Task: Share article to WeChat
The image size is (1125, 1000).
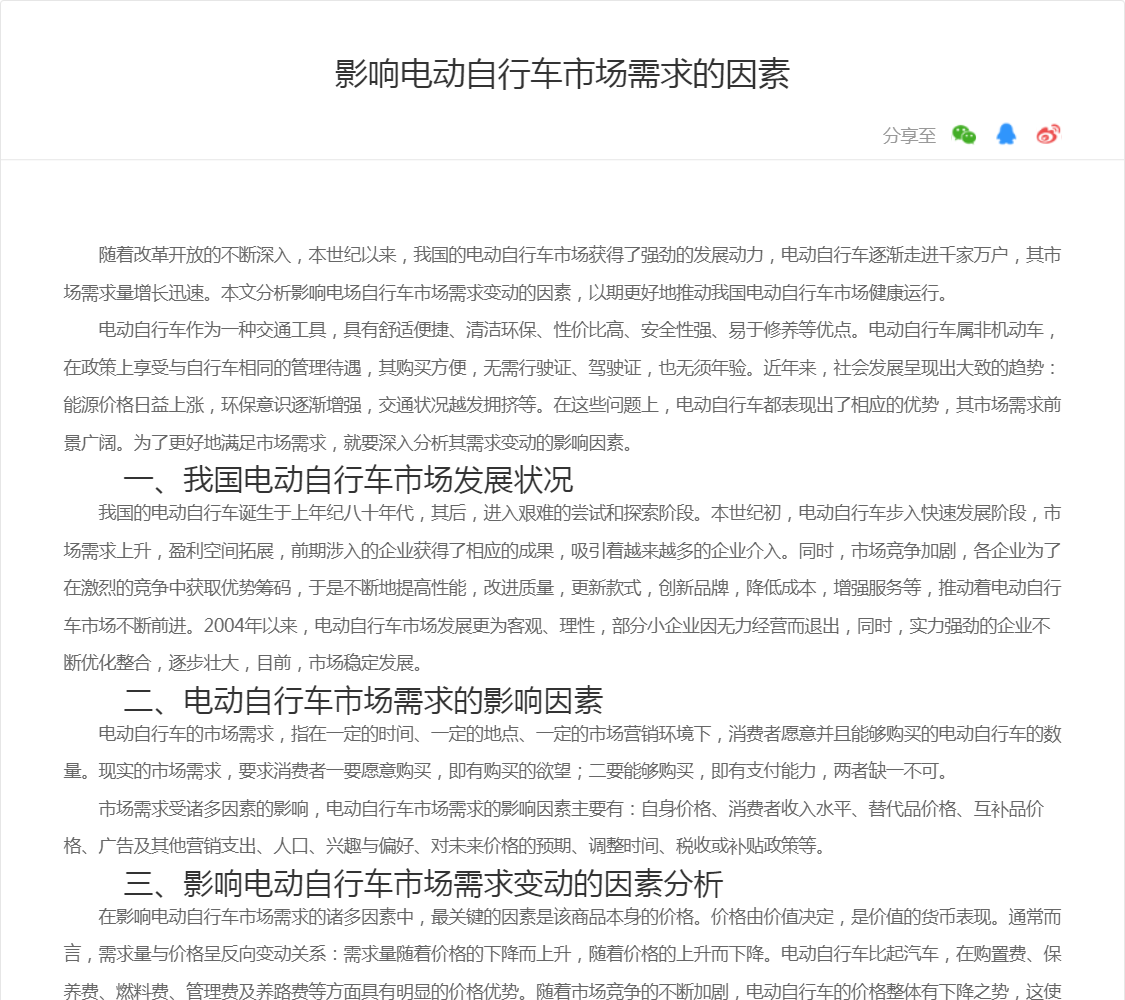Action: tap(964, 134)
